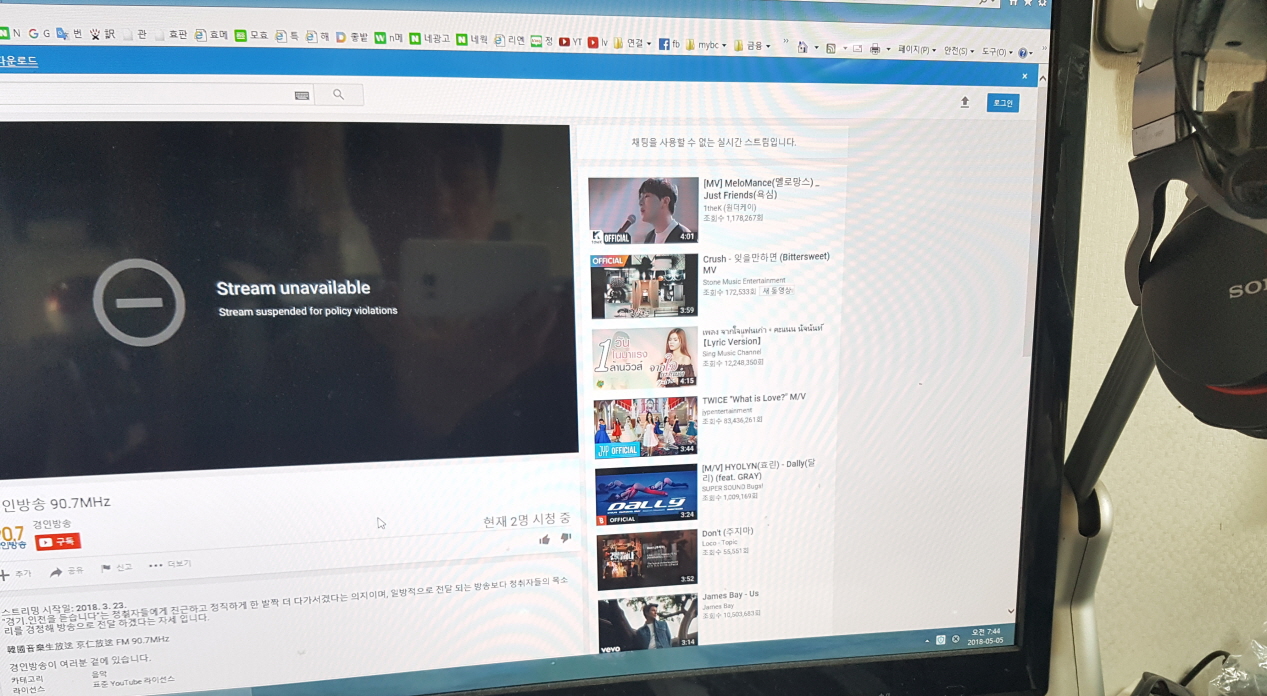Open MeloMance Just Friends video thumbnail
This screenshot has width=1267, height=696.
point(643,211)
